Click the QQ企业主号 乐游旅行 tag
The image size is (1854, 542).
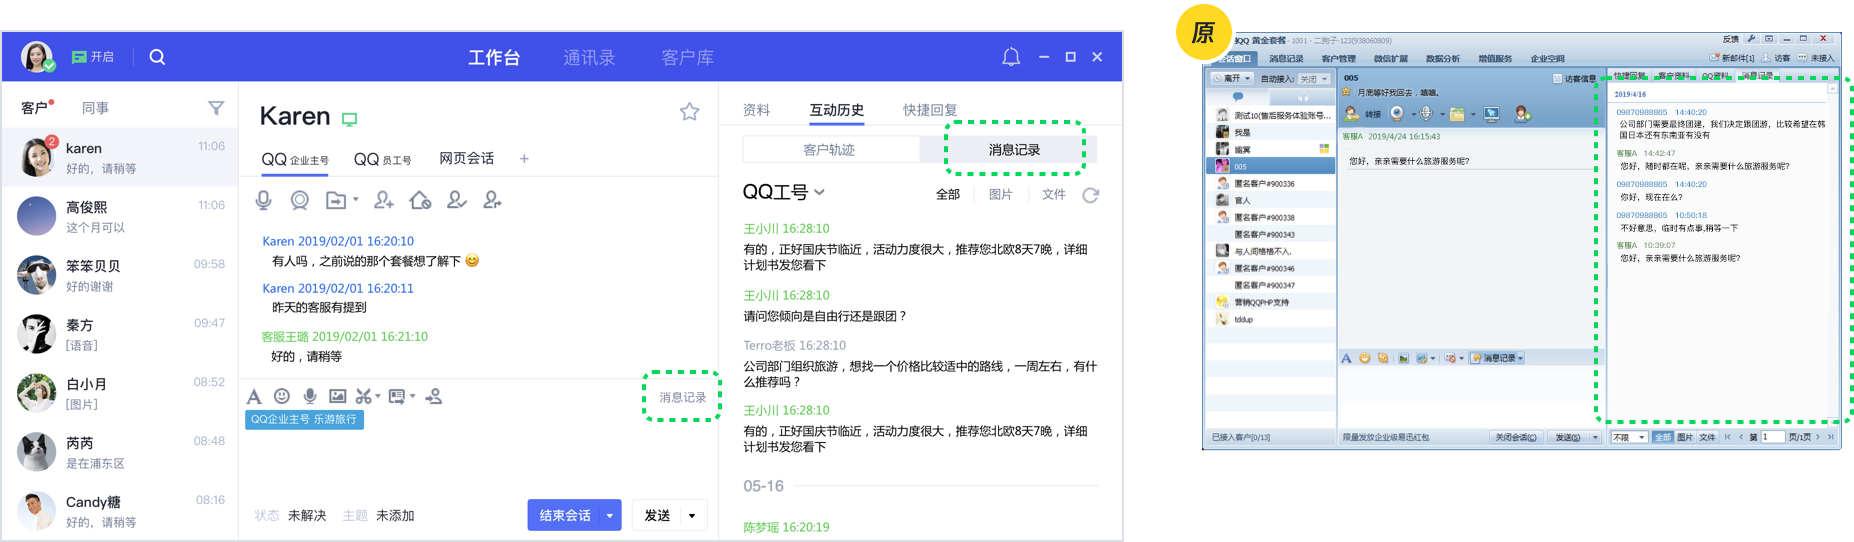[x=304, y=420]
